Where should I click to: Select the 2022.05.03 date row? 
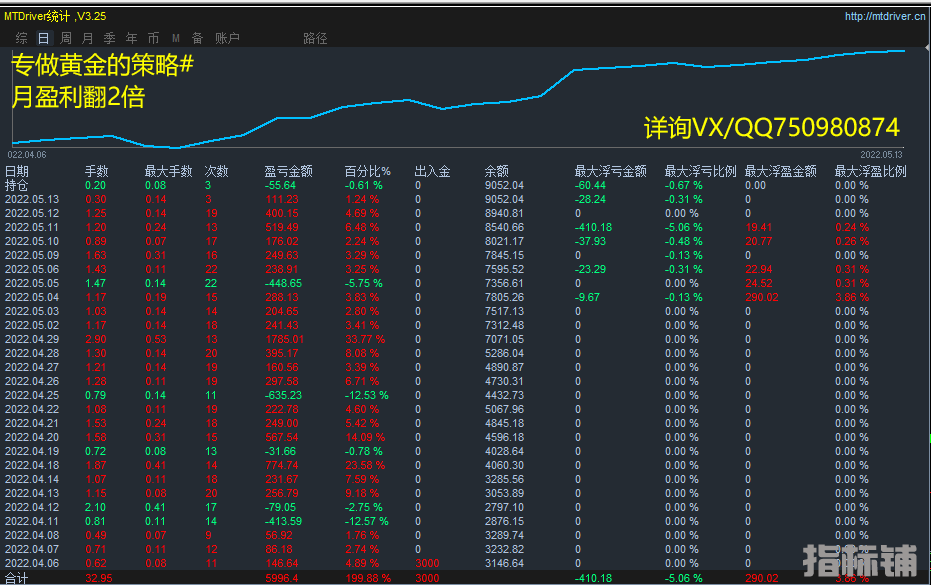point(32,311)
